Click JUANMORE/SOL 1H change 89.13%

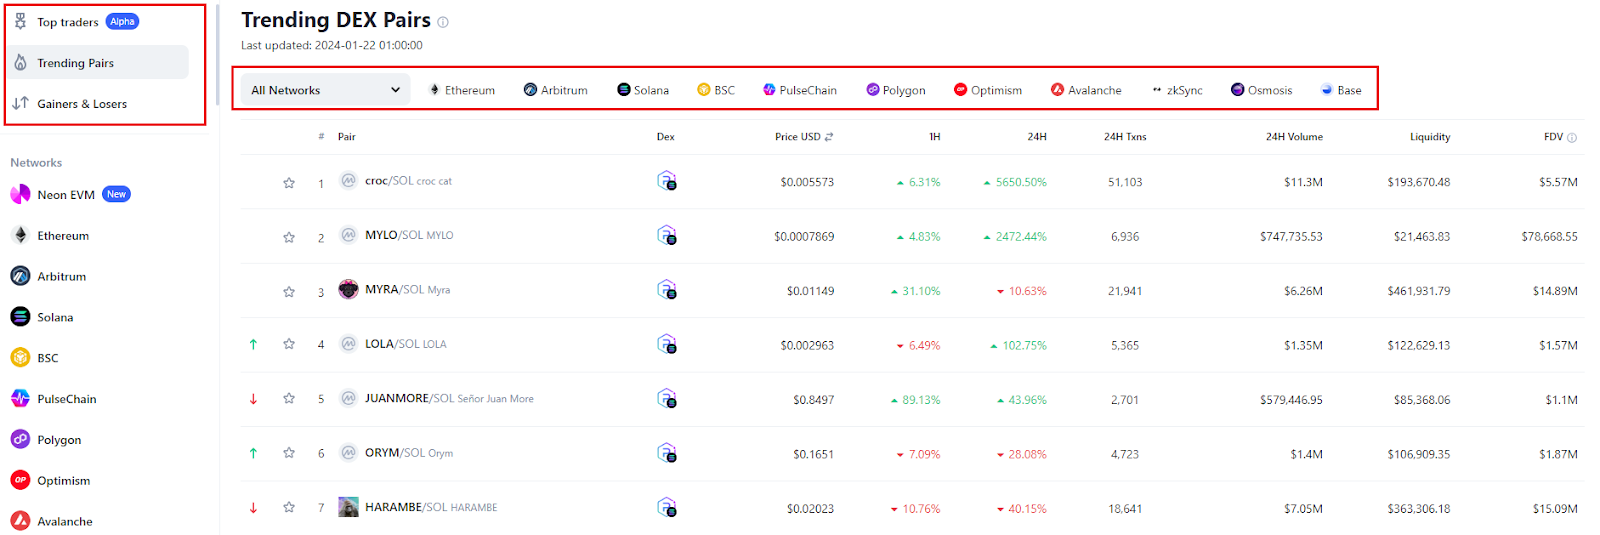(915, 400)
